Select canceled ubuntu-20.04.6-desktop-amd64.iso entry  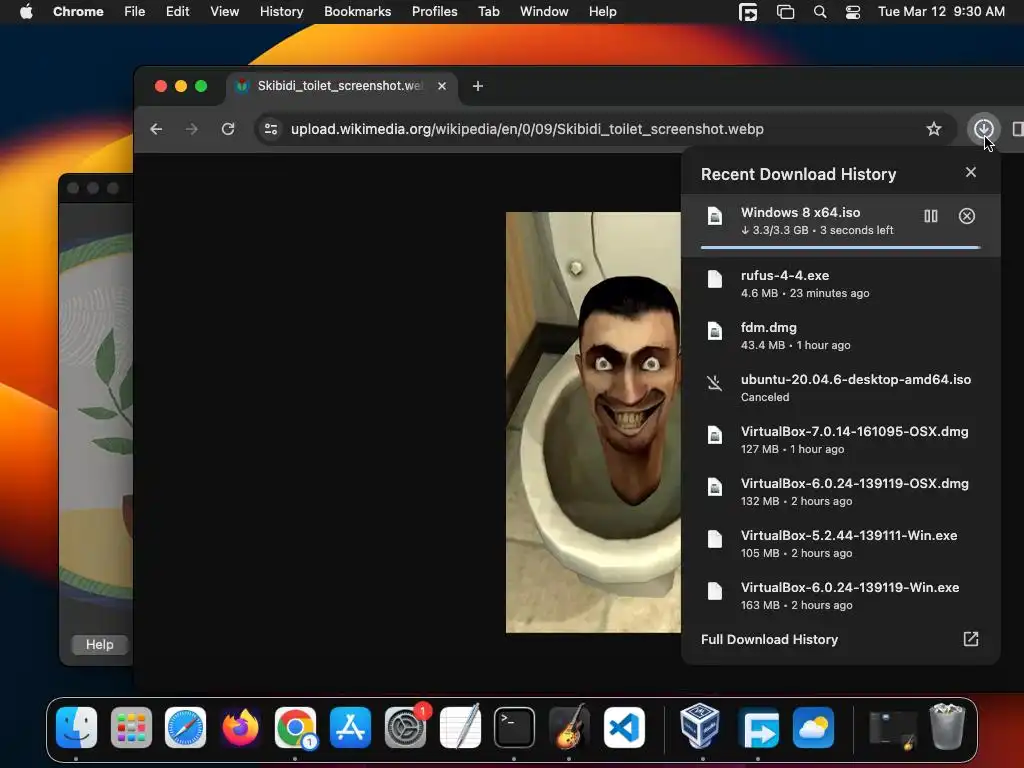tap(840, 388)
